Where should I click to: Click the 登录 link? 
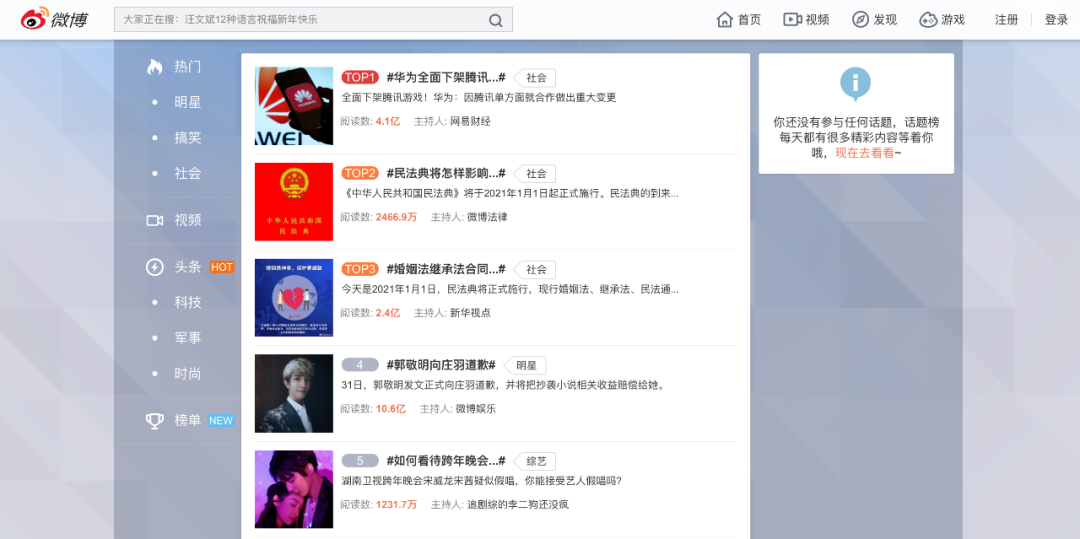point(1057,20)
